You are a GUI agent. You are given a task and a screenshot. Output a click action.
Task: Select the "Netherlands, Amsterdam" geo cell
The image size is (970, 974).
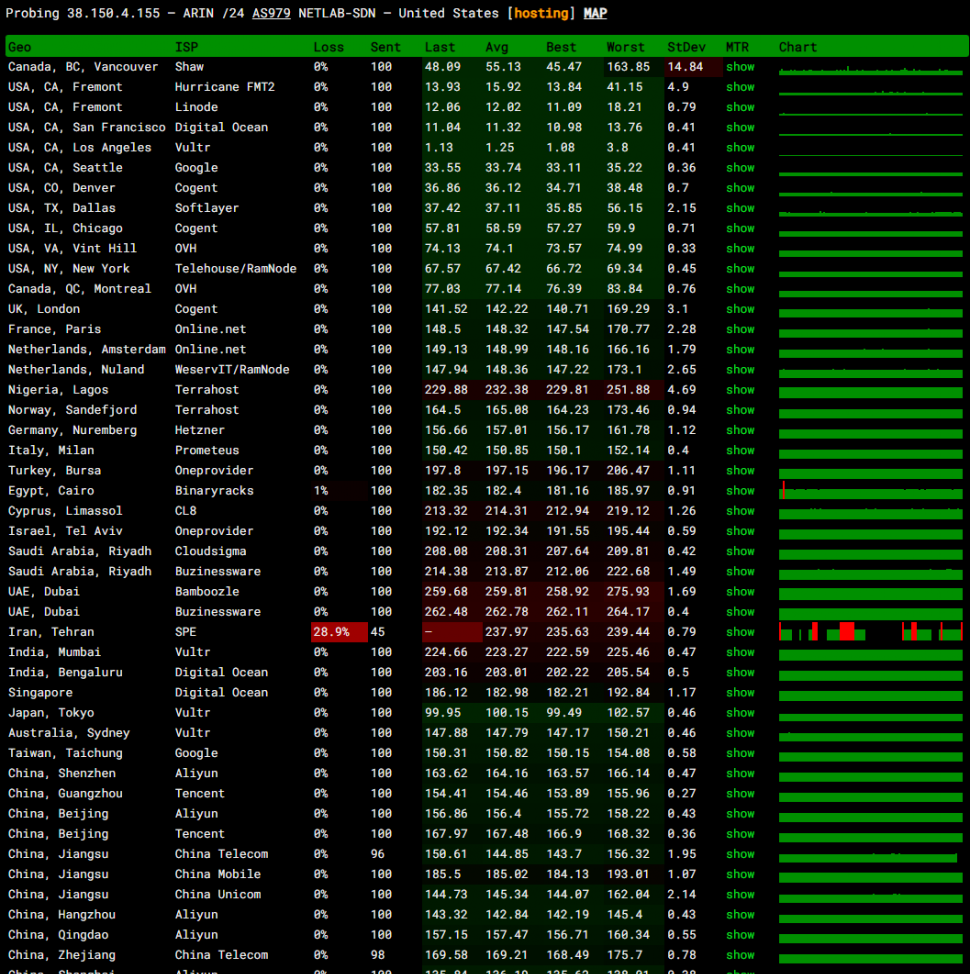[87, 350]
